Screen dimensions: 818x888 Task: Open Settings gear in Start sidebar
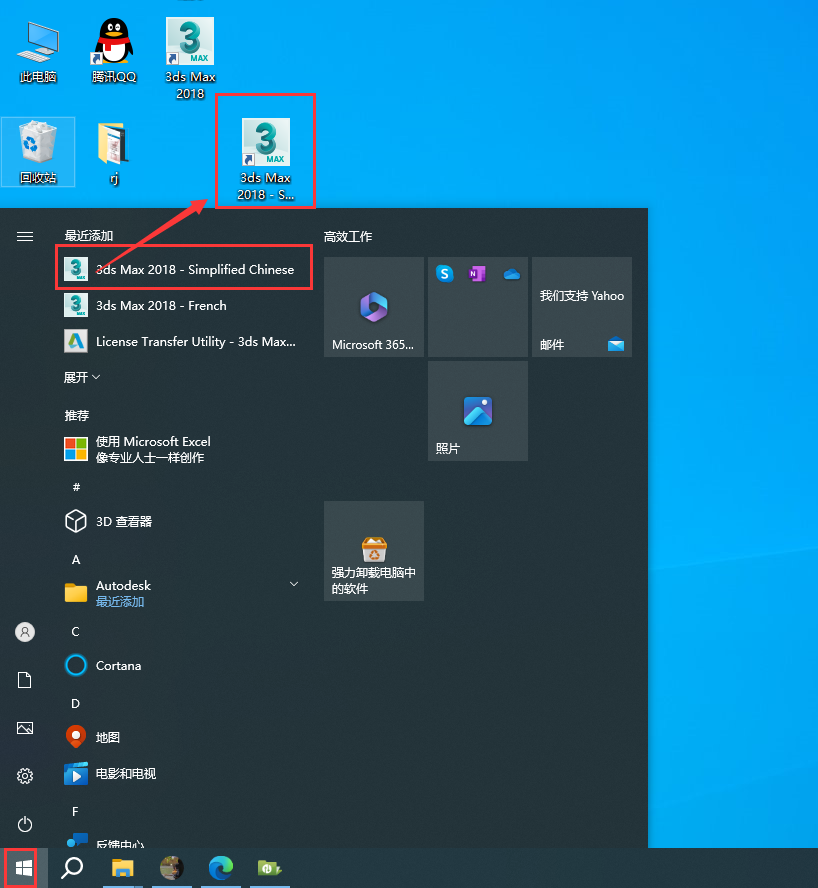(x=25, y=776)
